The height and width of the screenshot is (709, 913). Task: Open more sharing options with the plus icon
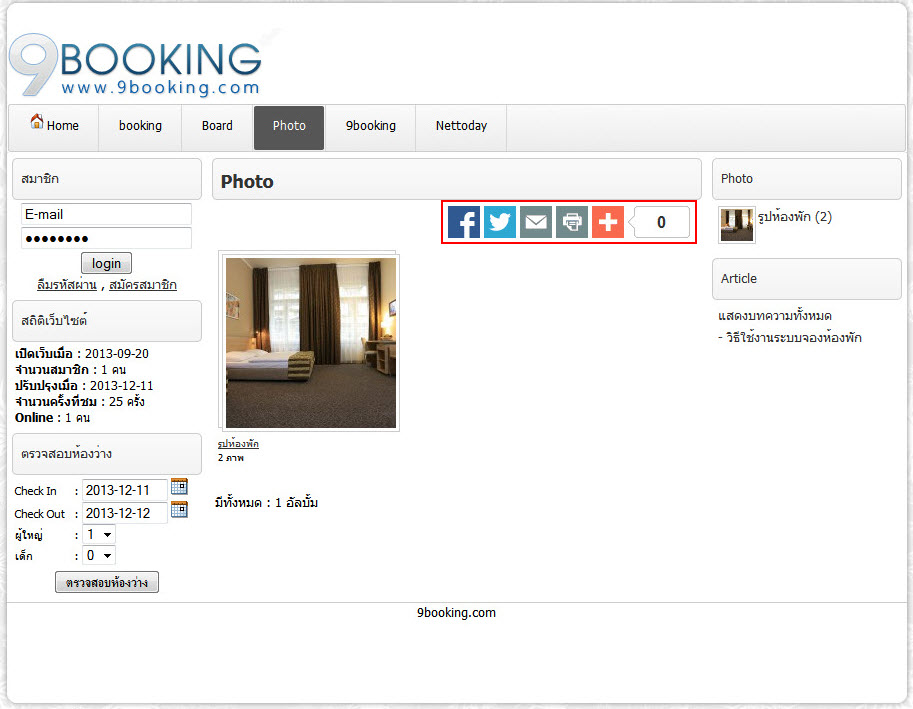[608, 222]
